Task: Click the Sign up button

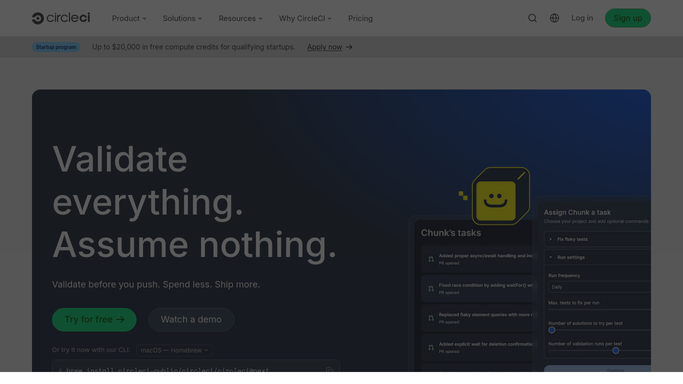Action: click(x=628, y=18)
